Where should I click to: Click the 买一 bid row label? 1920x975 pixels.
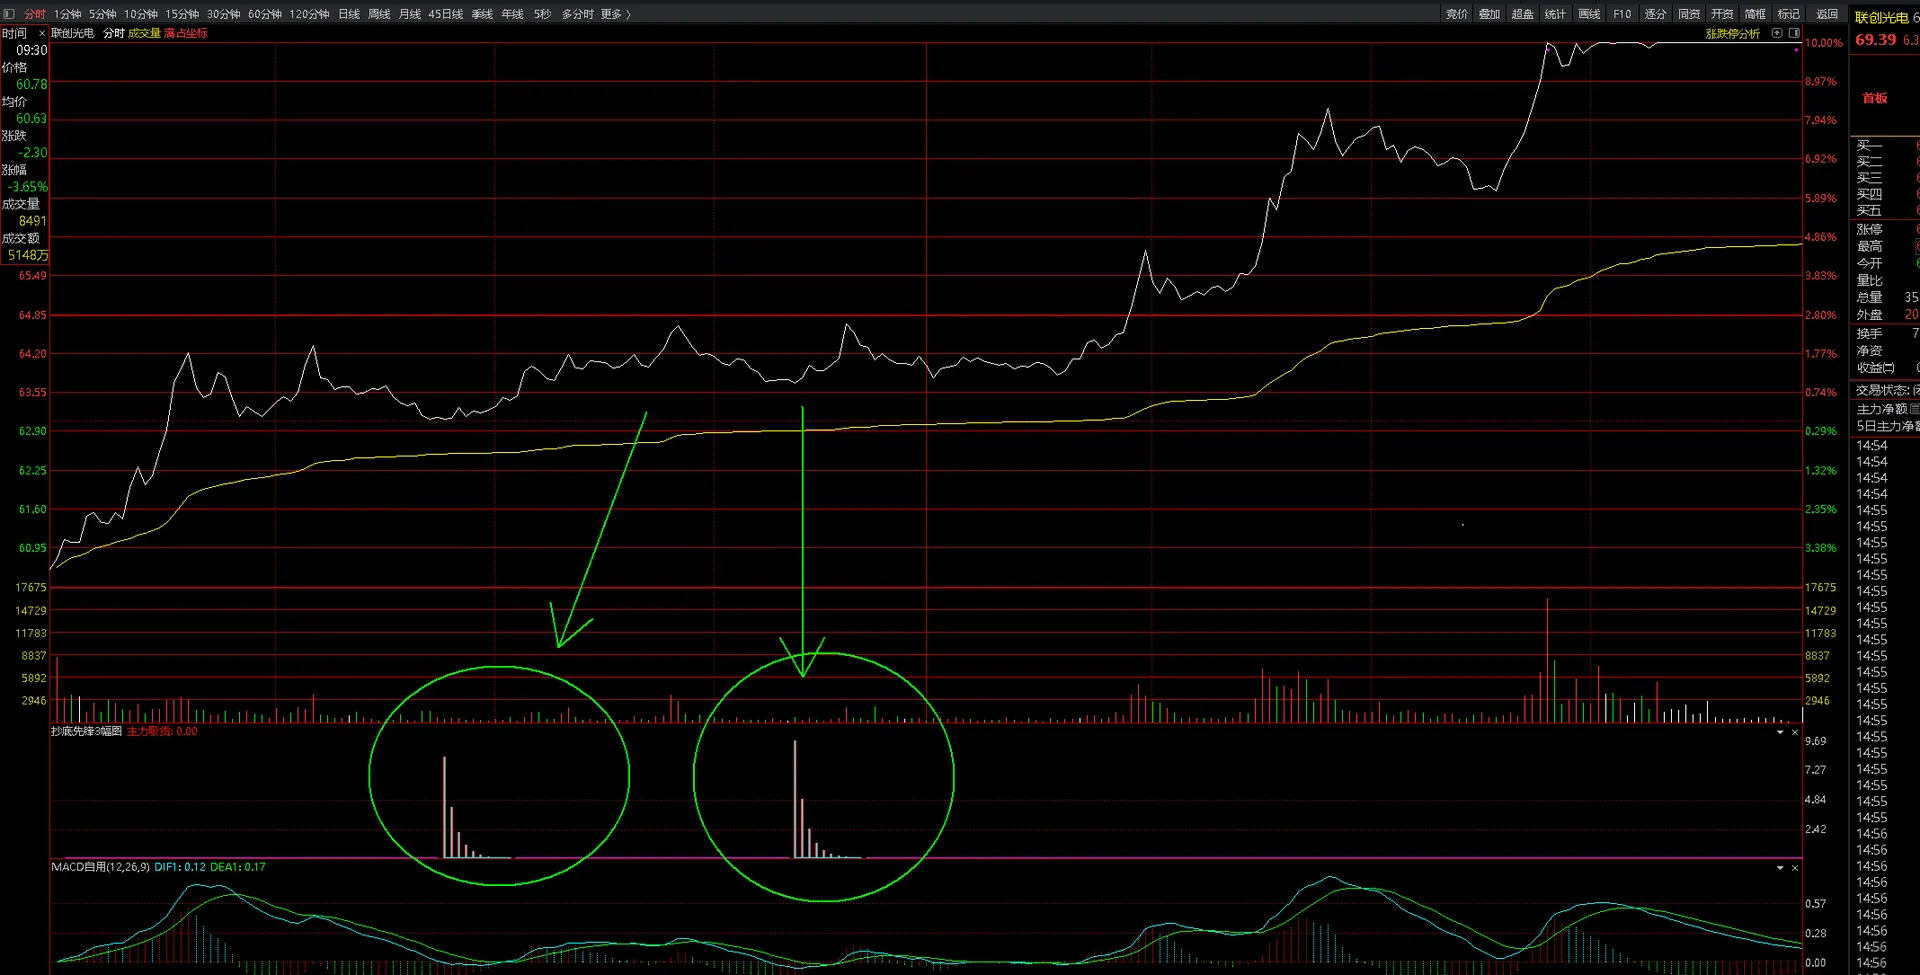click(x=1869, y=146)
